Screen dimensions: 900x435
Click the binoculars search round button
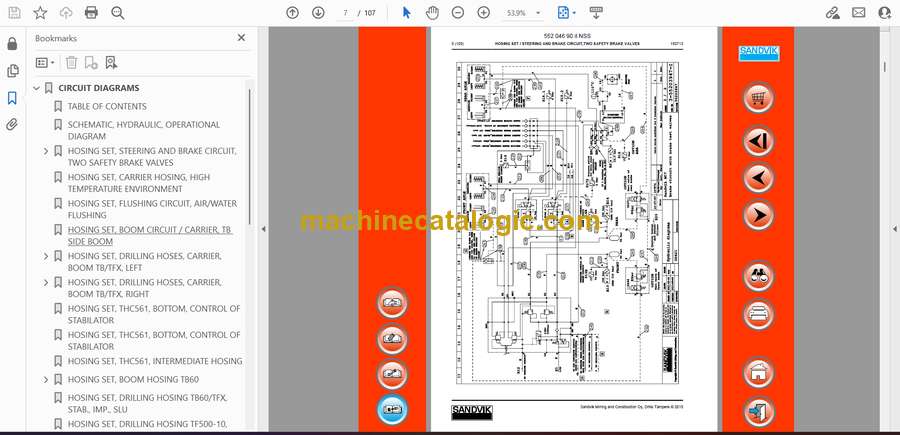(x=758, y=276)
